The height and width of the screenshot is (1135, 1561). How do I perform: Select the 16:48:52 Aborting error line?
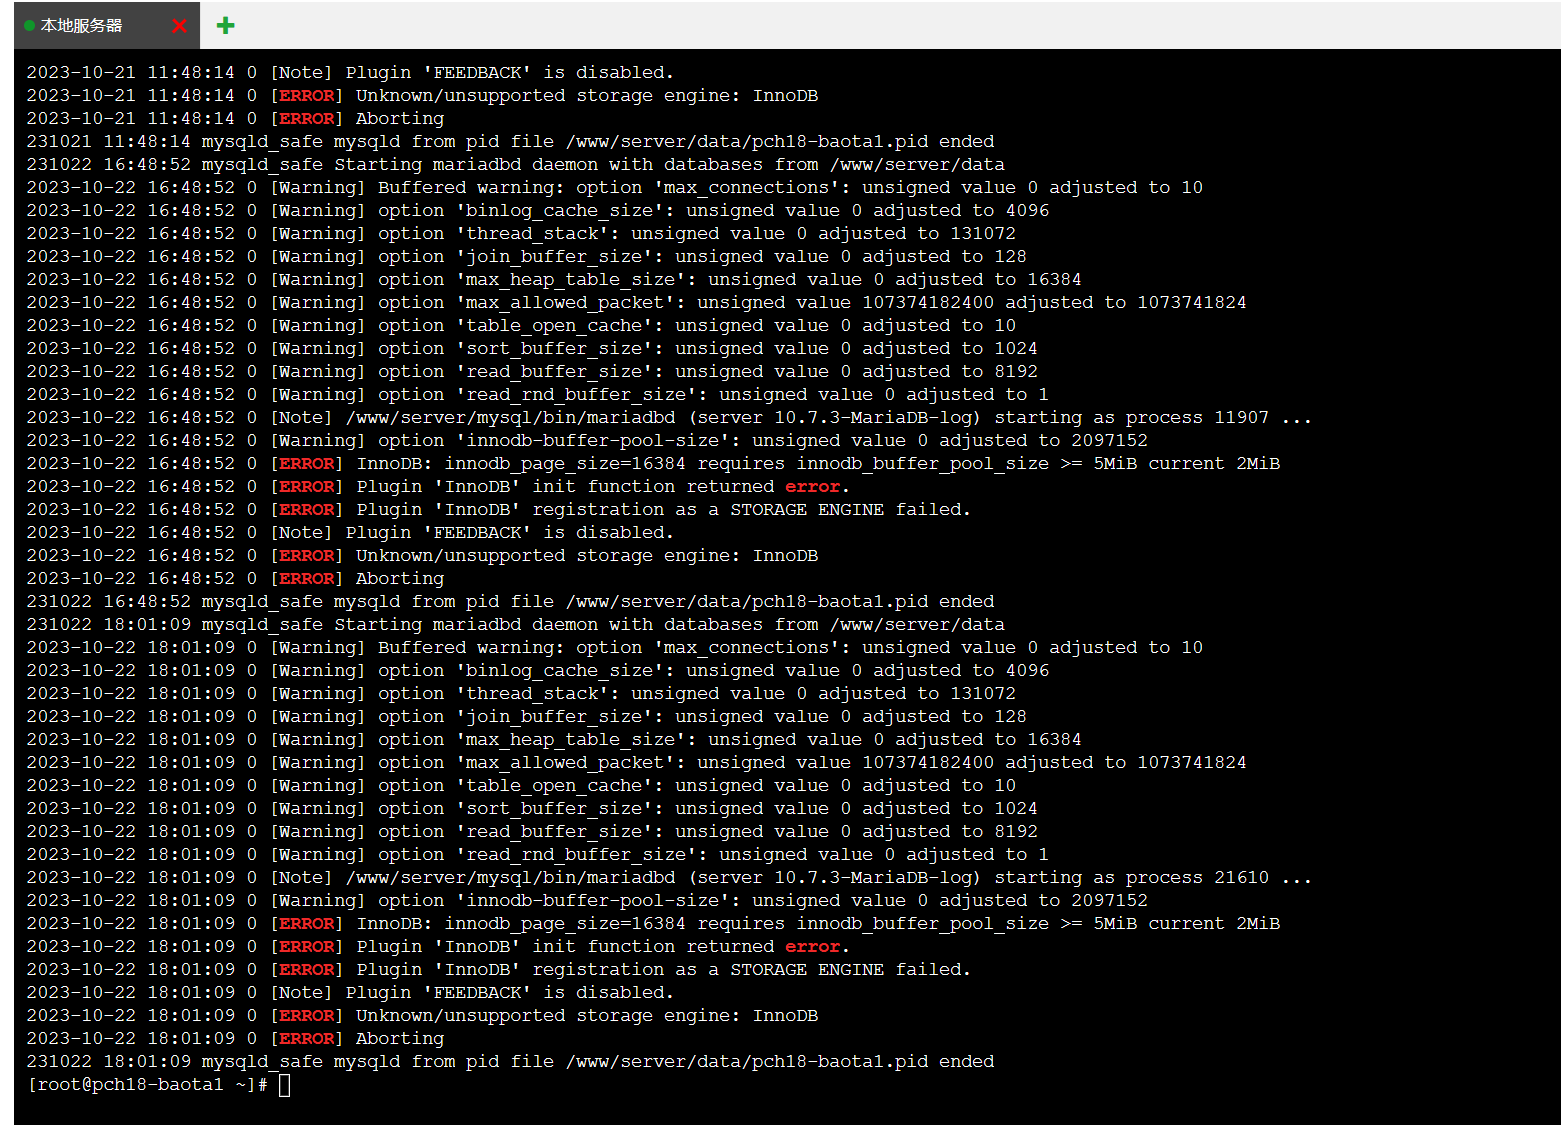[235, 579]
